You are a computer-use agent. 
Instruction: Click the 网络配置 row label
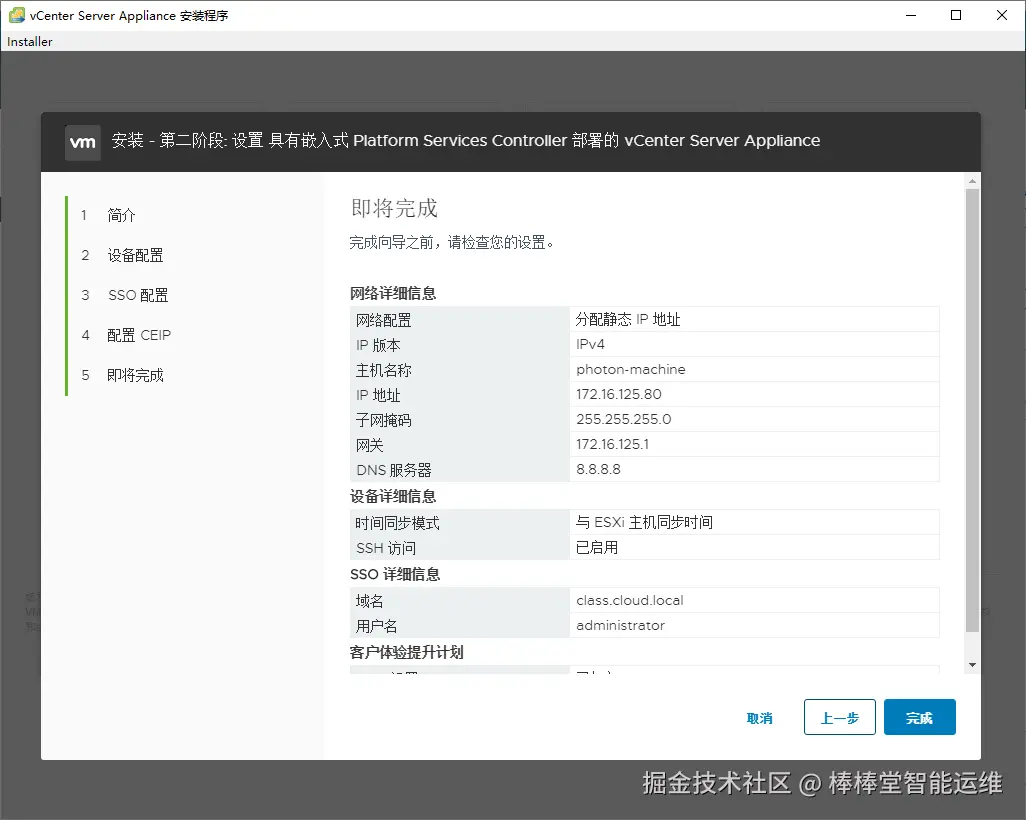tap(383, 320)
